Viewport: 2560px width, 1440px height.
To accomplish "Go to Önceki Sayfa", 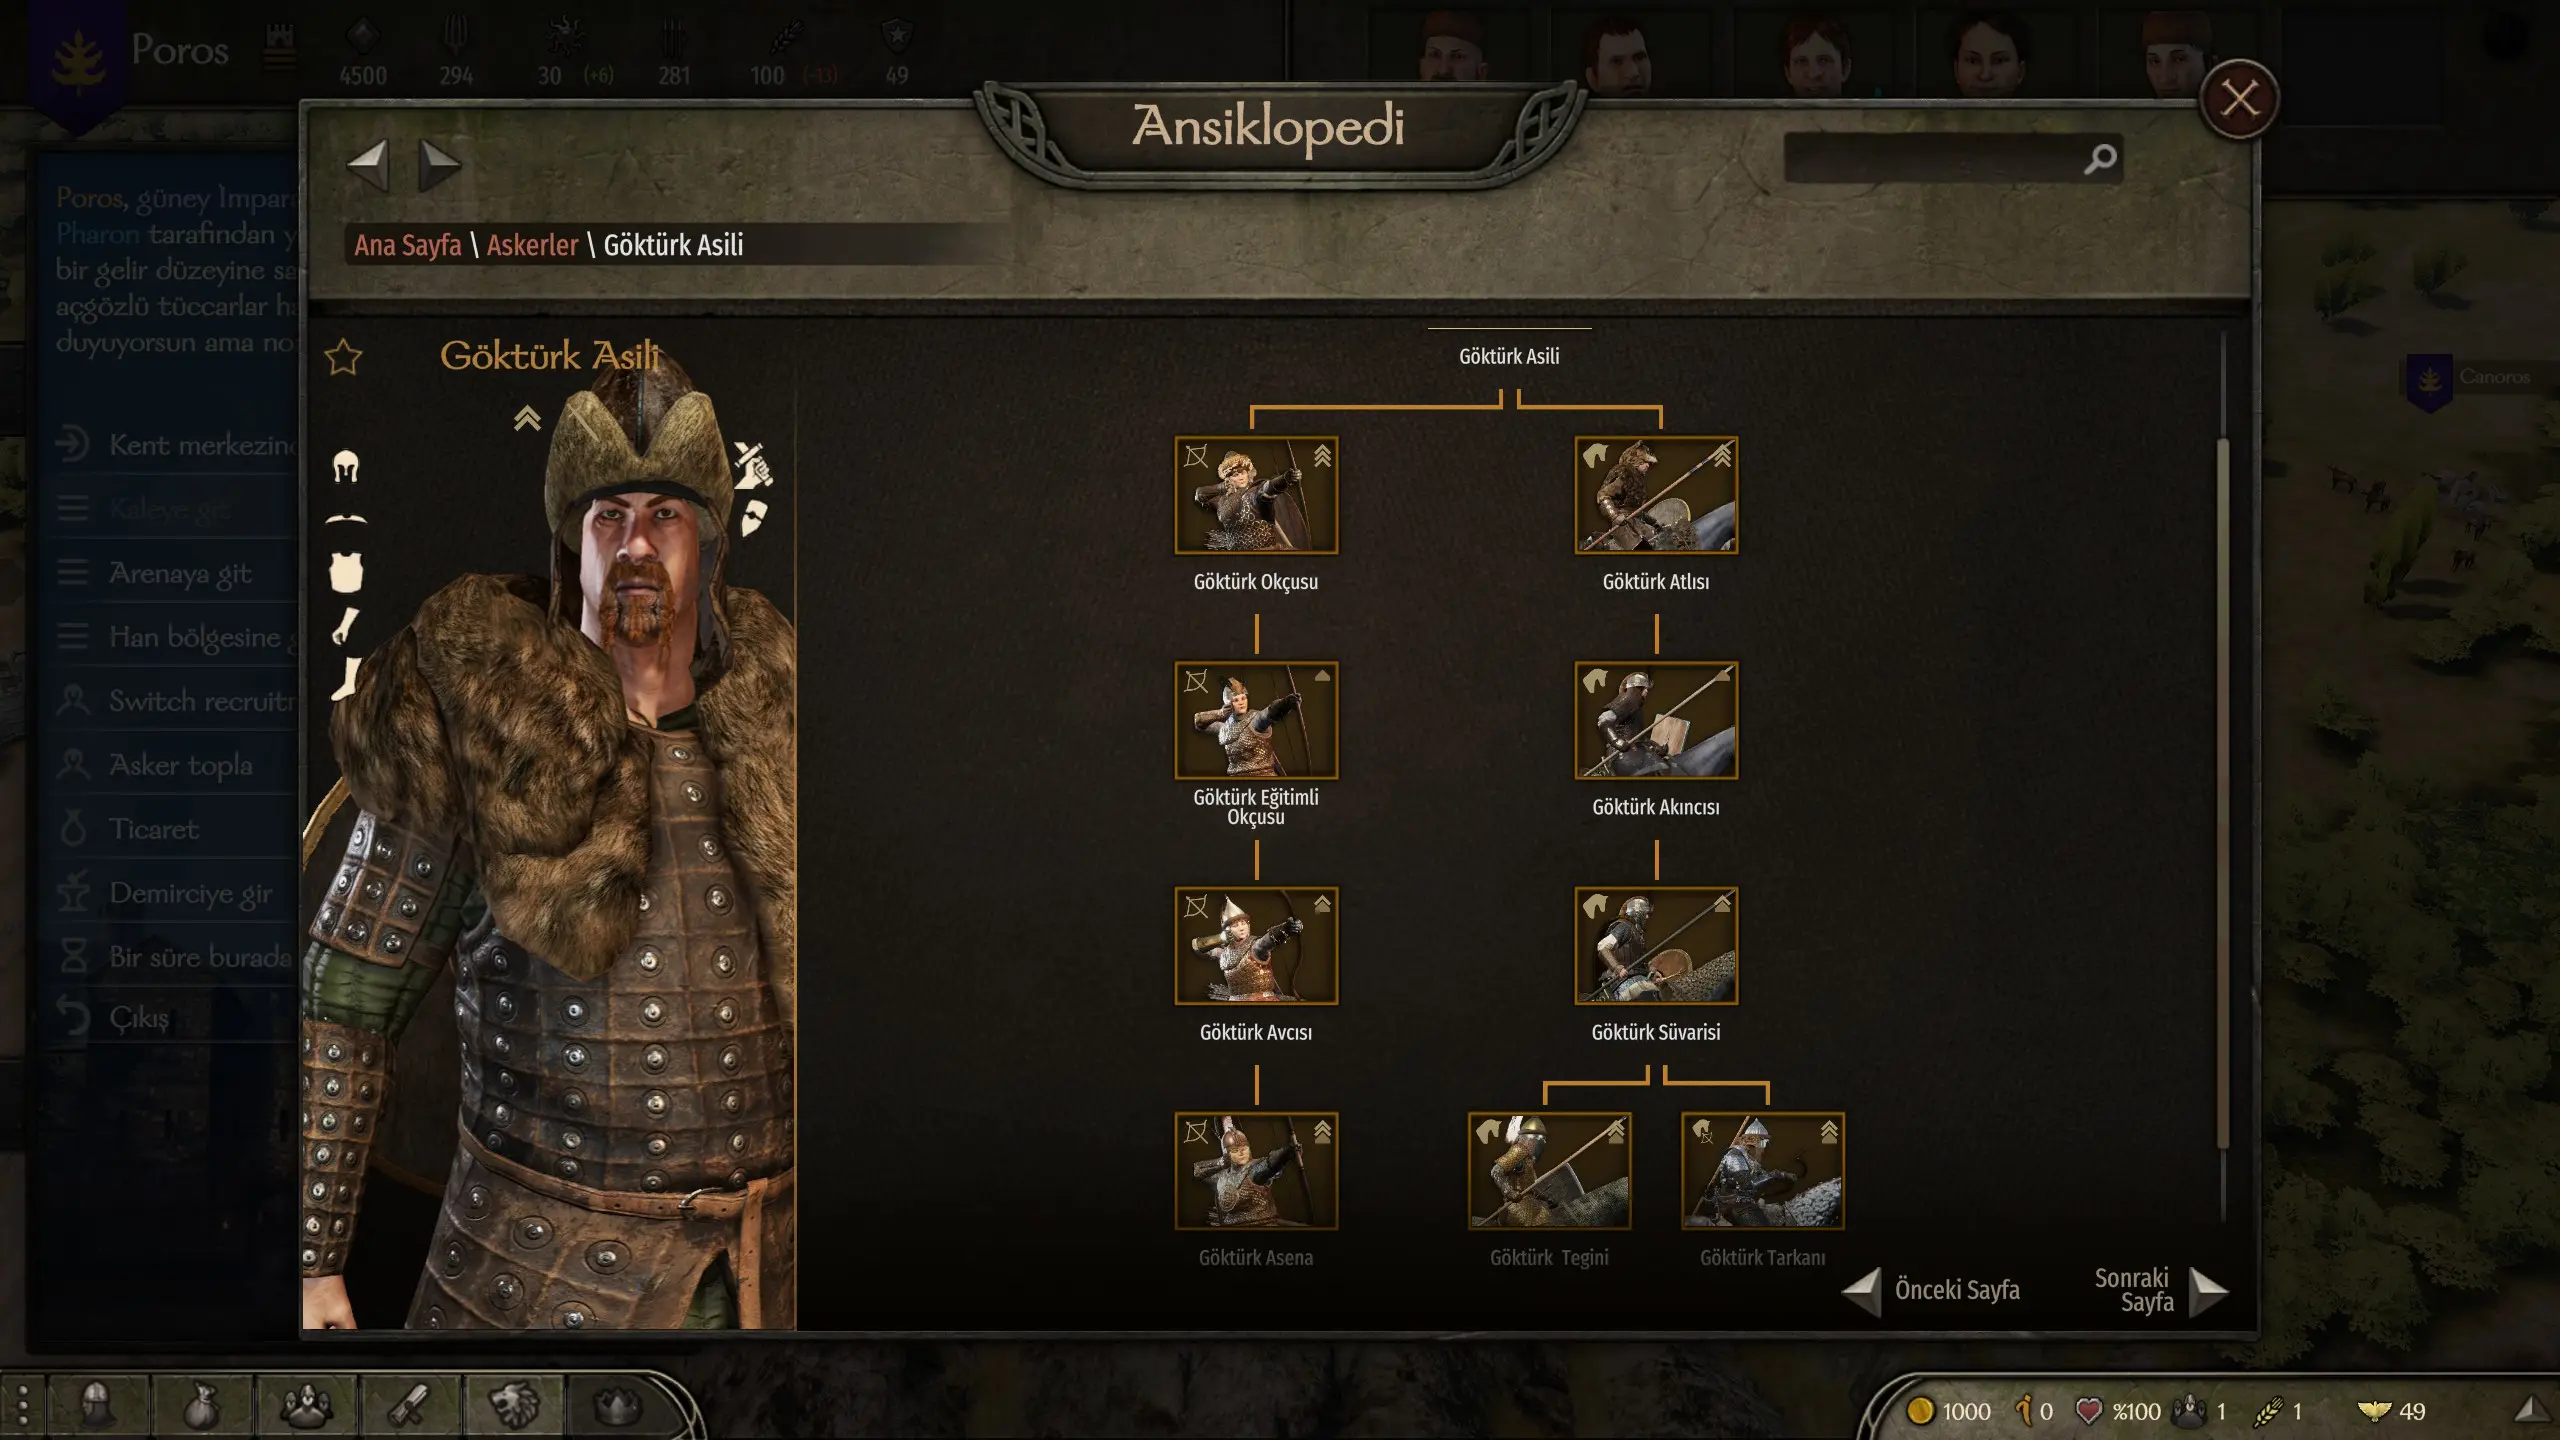I will coord(1931,1291).
